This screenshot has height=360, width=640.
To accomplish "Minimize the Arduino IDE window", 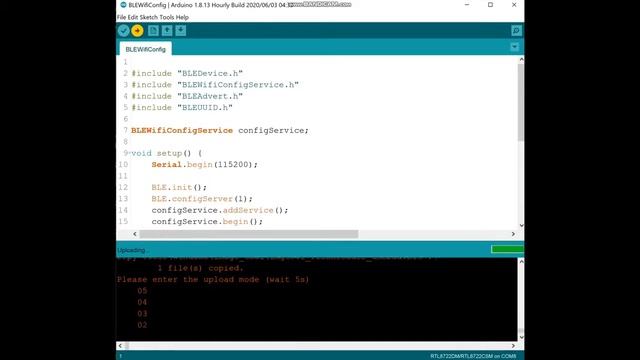I will click(x=467, y=5).
